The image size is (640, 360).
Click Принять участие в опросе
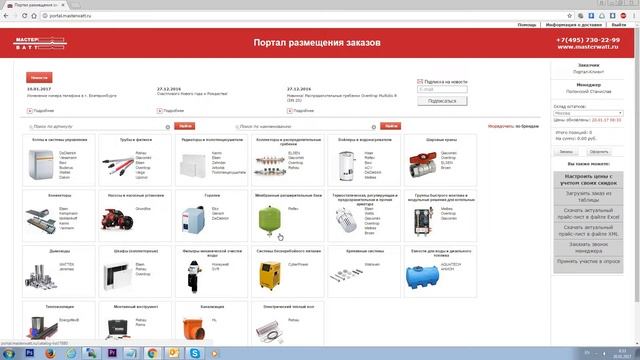click(x=588, y=262)
